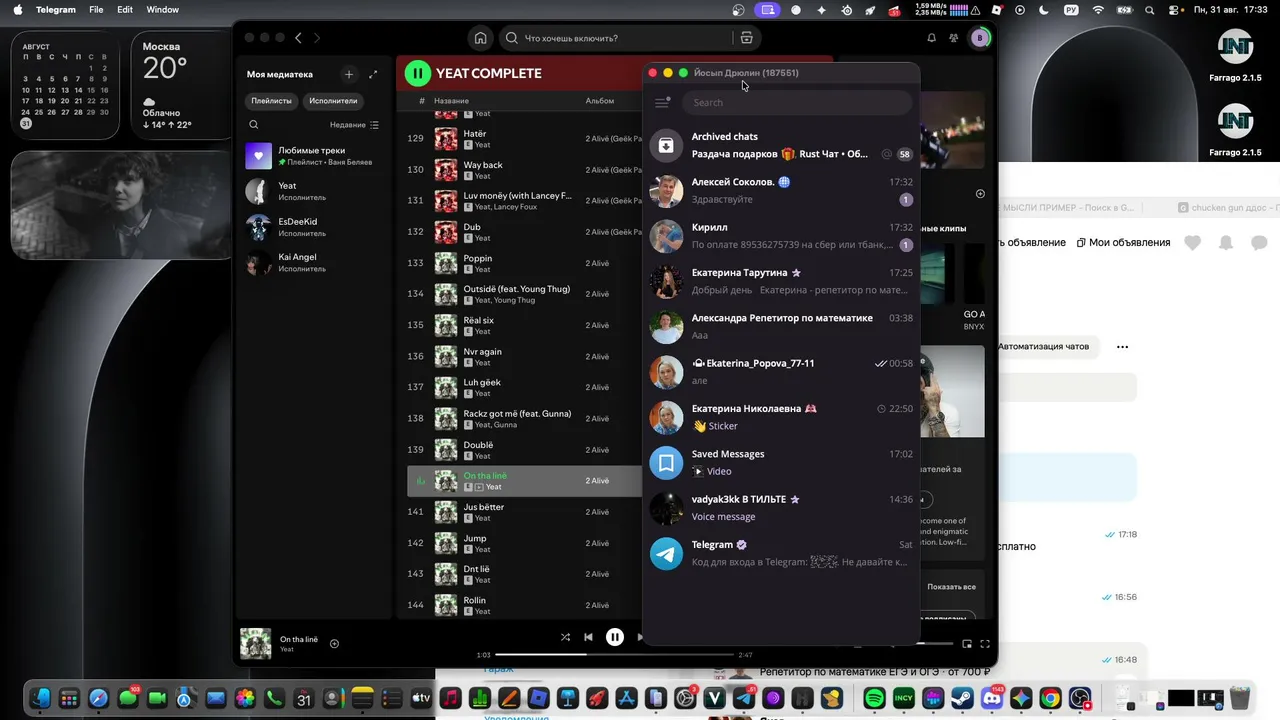Toggle shuffle in Spotify player
This screenshot has width=1280, height=720.
(566, 637)
